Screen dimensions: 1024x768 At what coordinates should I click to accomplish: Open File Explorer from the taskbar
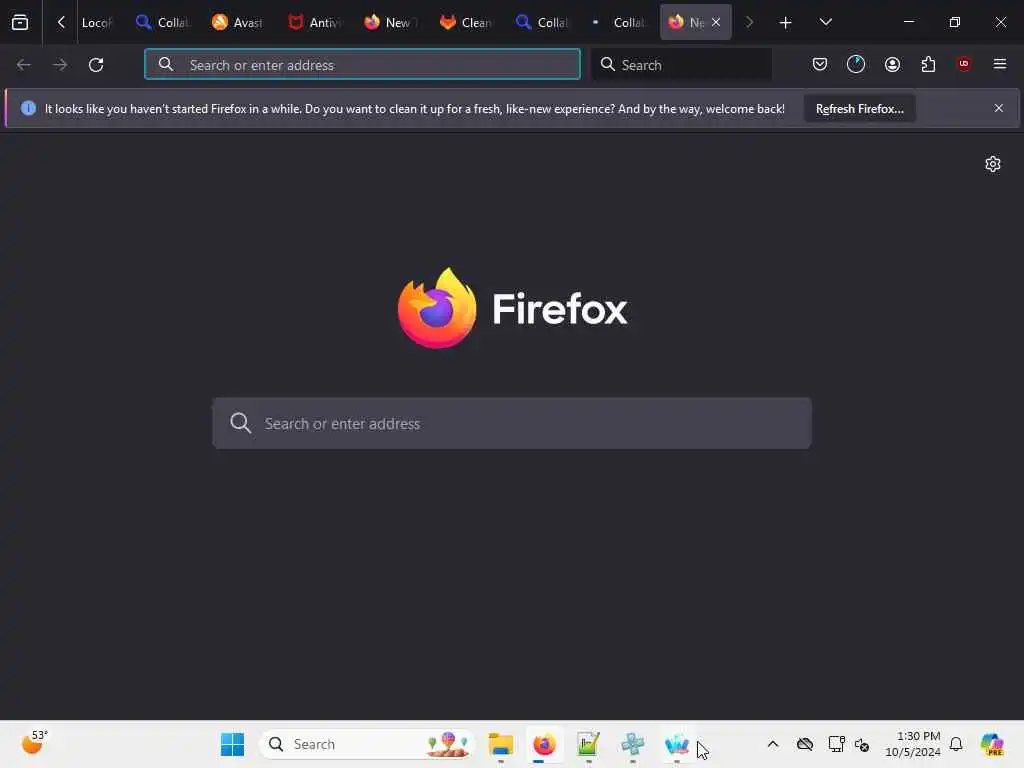pos(501,744)
